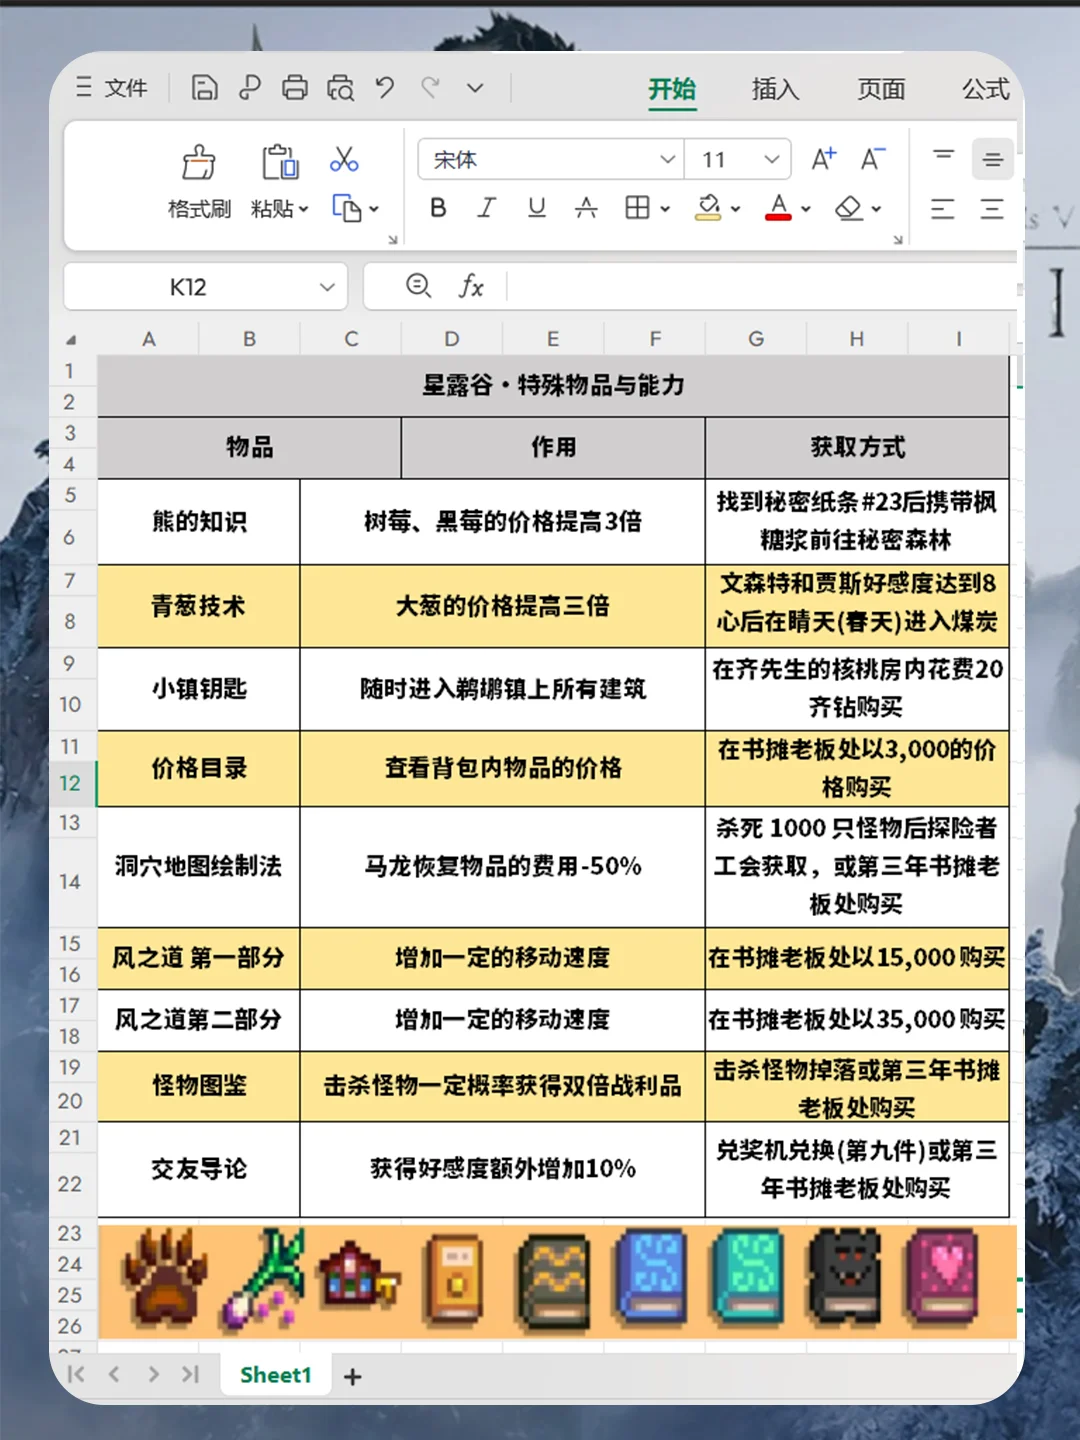Screen dimensions: 1080x1440
Task: Click the title cell 星露谷・特殊物品与能力
Action: (x=553, y=386)
